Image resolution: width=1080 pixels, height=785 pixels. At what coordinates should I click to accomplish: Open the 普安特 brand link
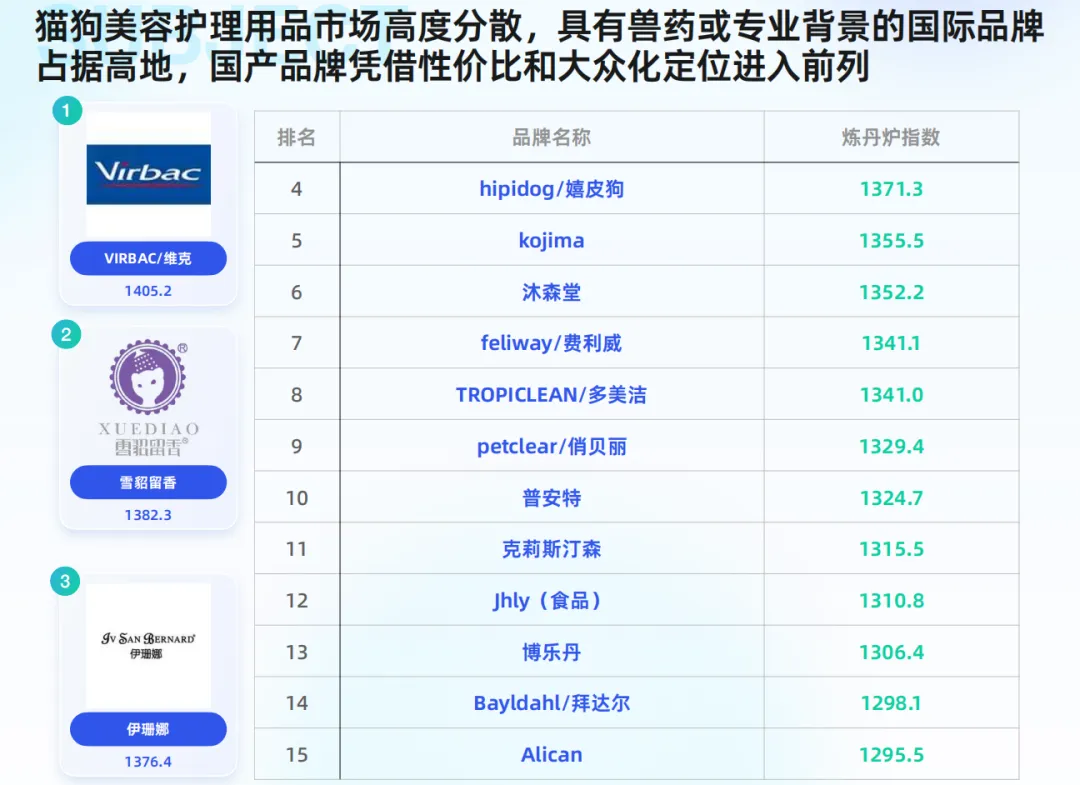(x=551, y=498)
